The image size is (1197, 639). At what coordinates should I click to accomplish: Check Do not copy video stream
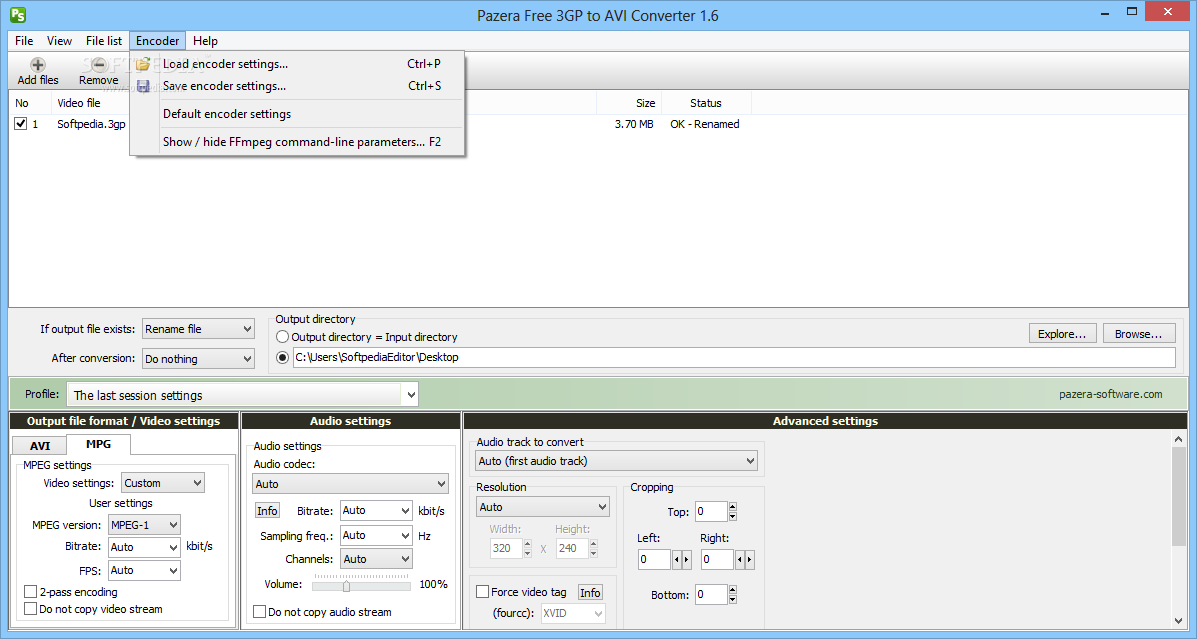(x=31, y=608)
